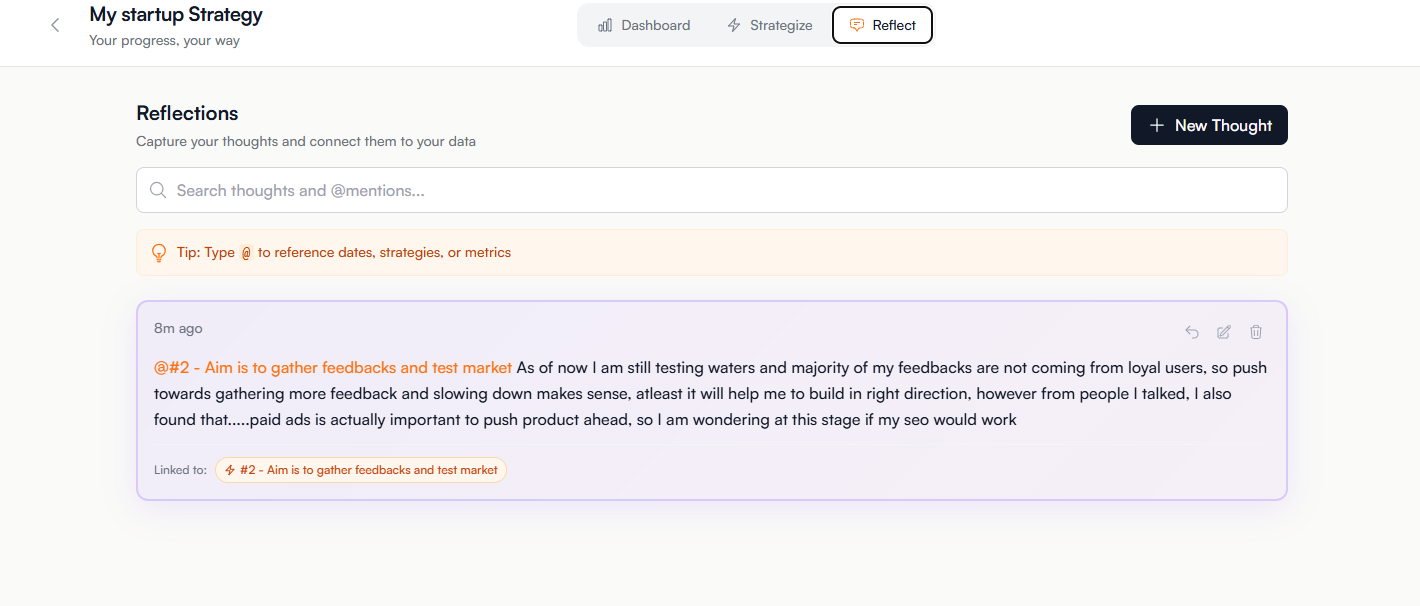Create a New Thought
This screenshot has width=1420, height=606.
click(1209, 125)
